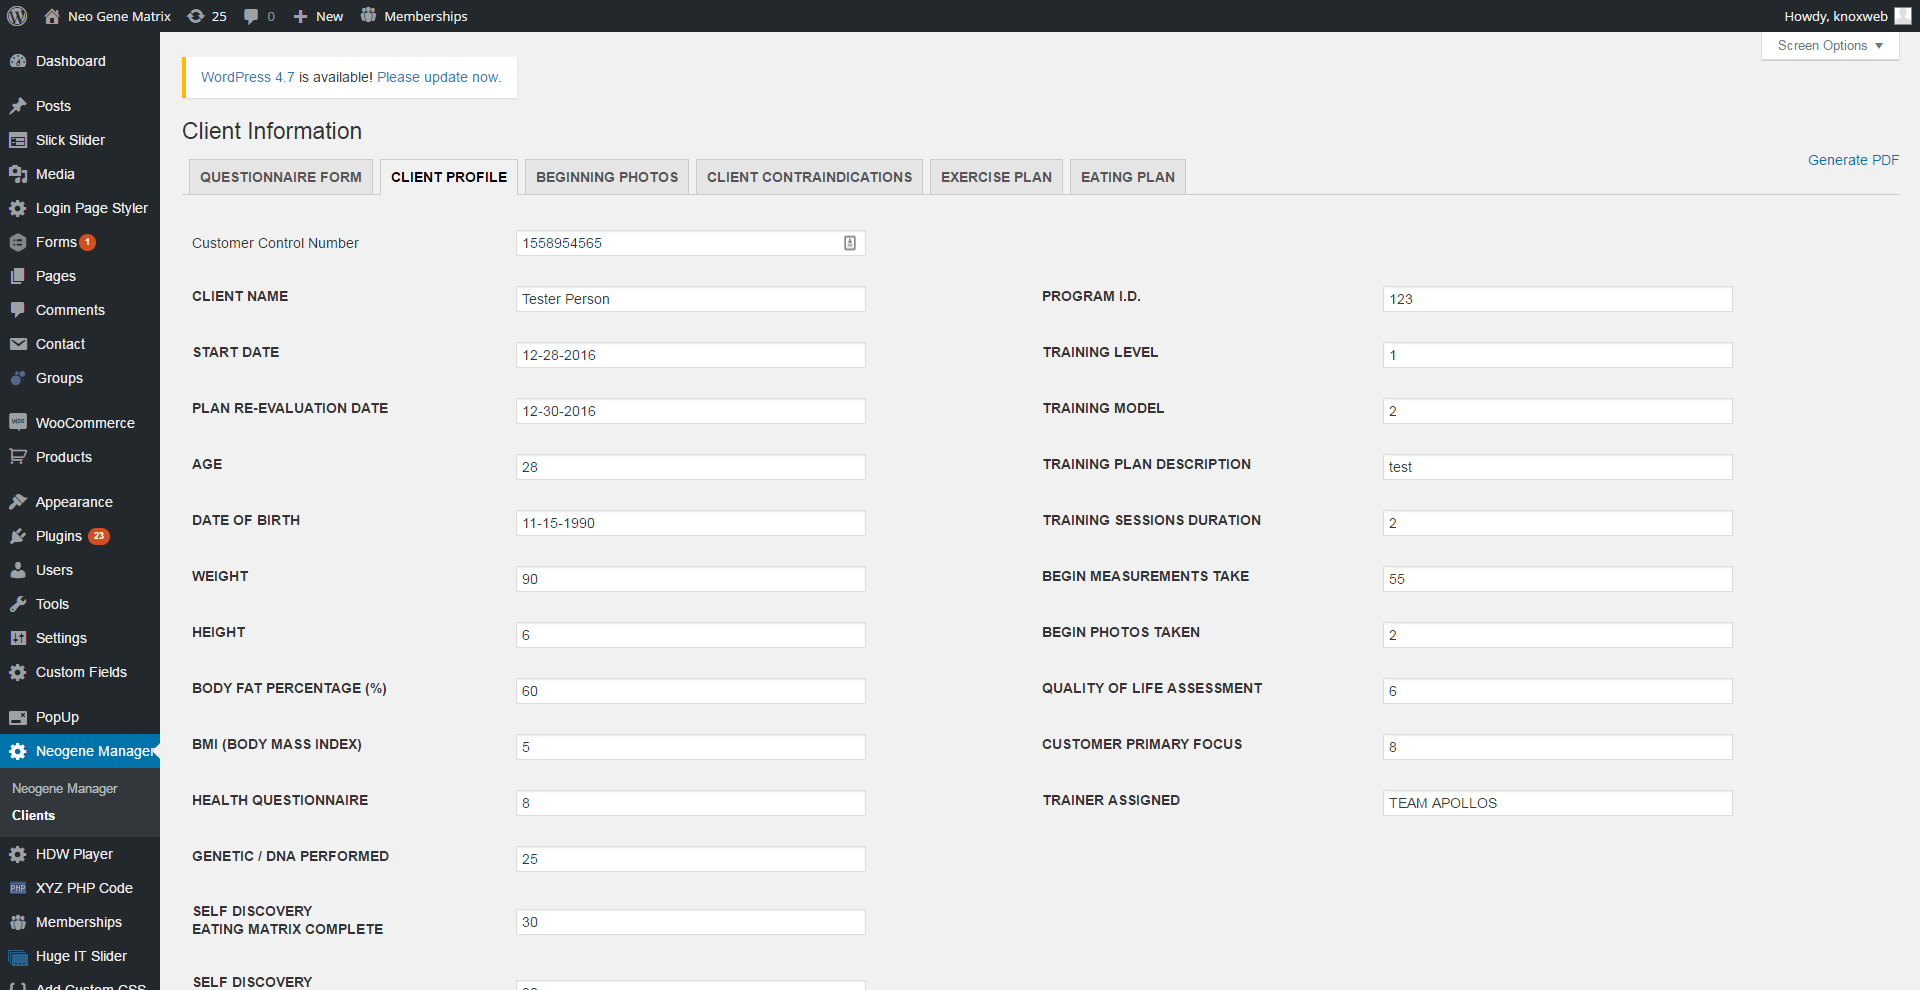This screenshot has width=1920, height=990.
Task: Click the comments bubble icon in toolbar
Action: point(251,16)
